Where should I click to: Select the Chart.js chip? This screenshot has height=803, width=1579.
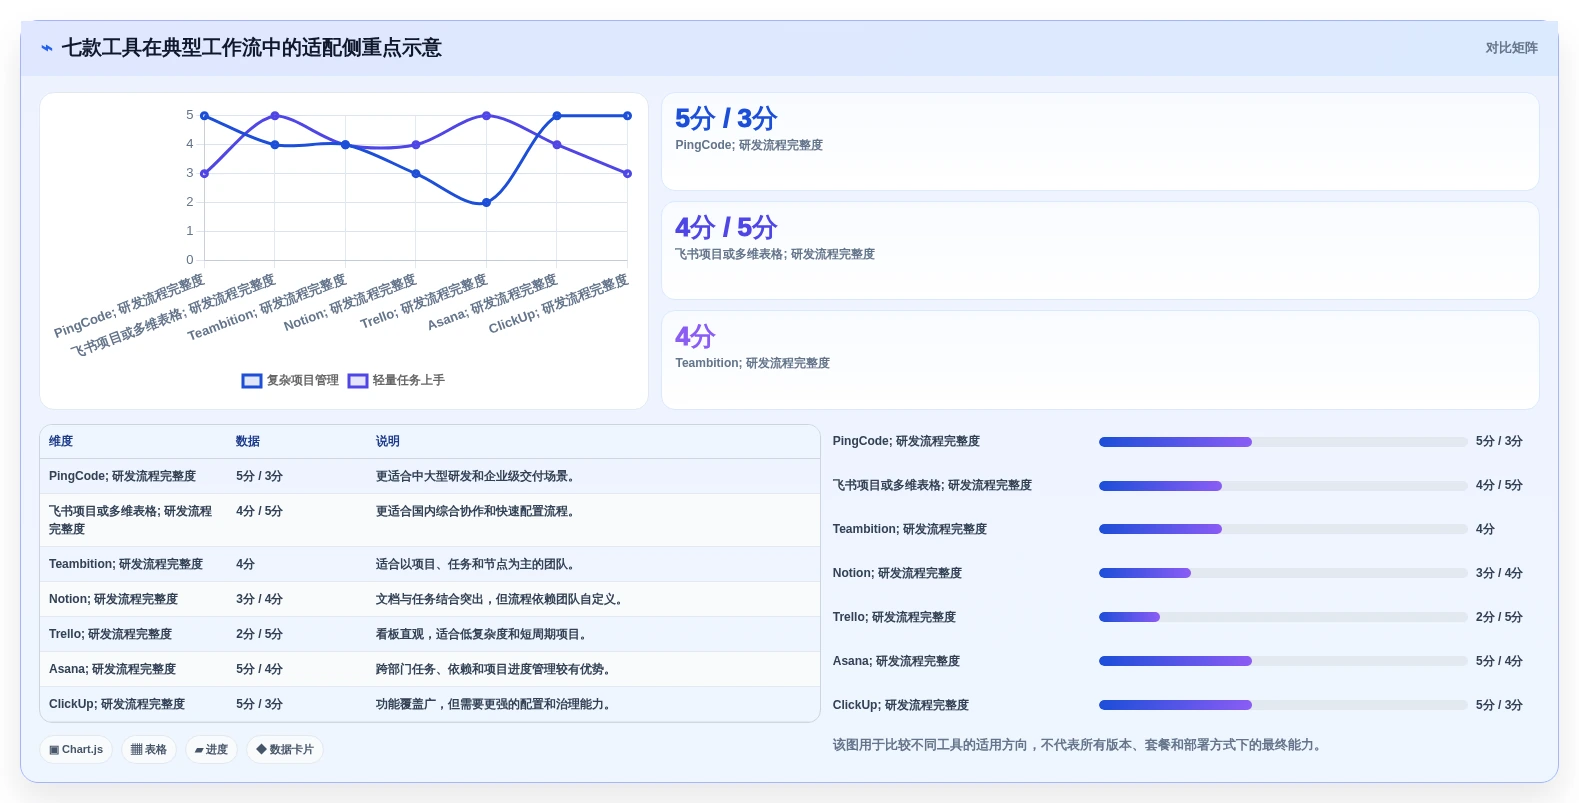click(76, 749)
